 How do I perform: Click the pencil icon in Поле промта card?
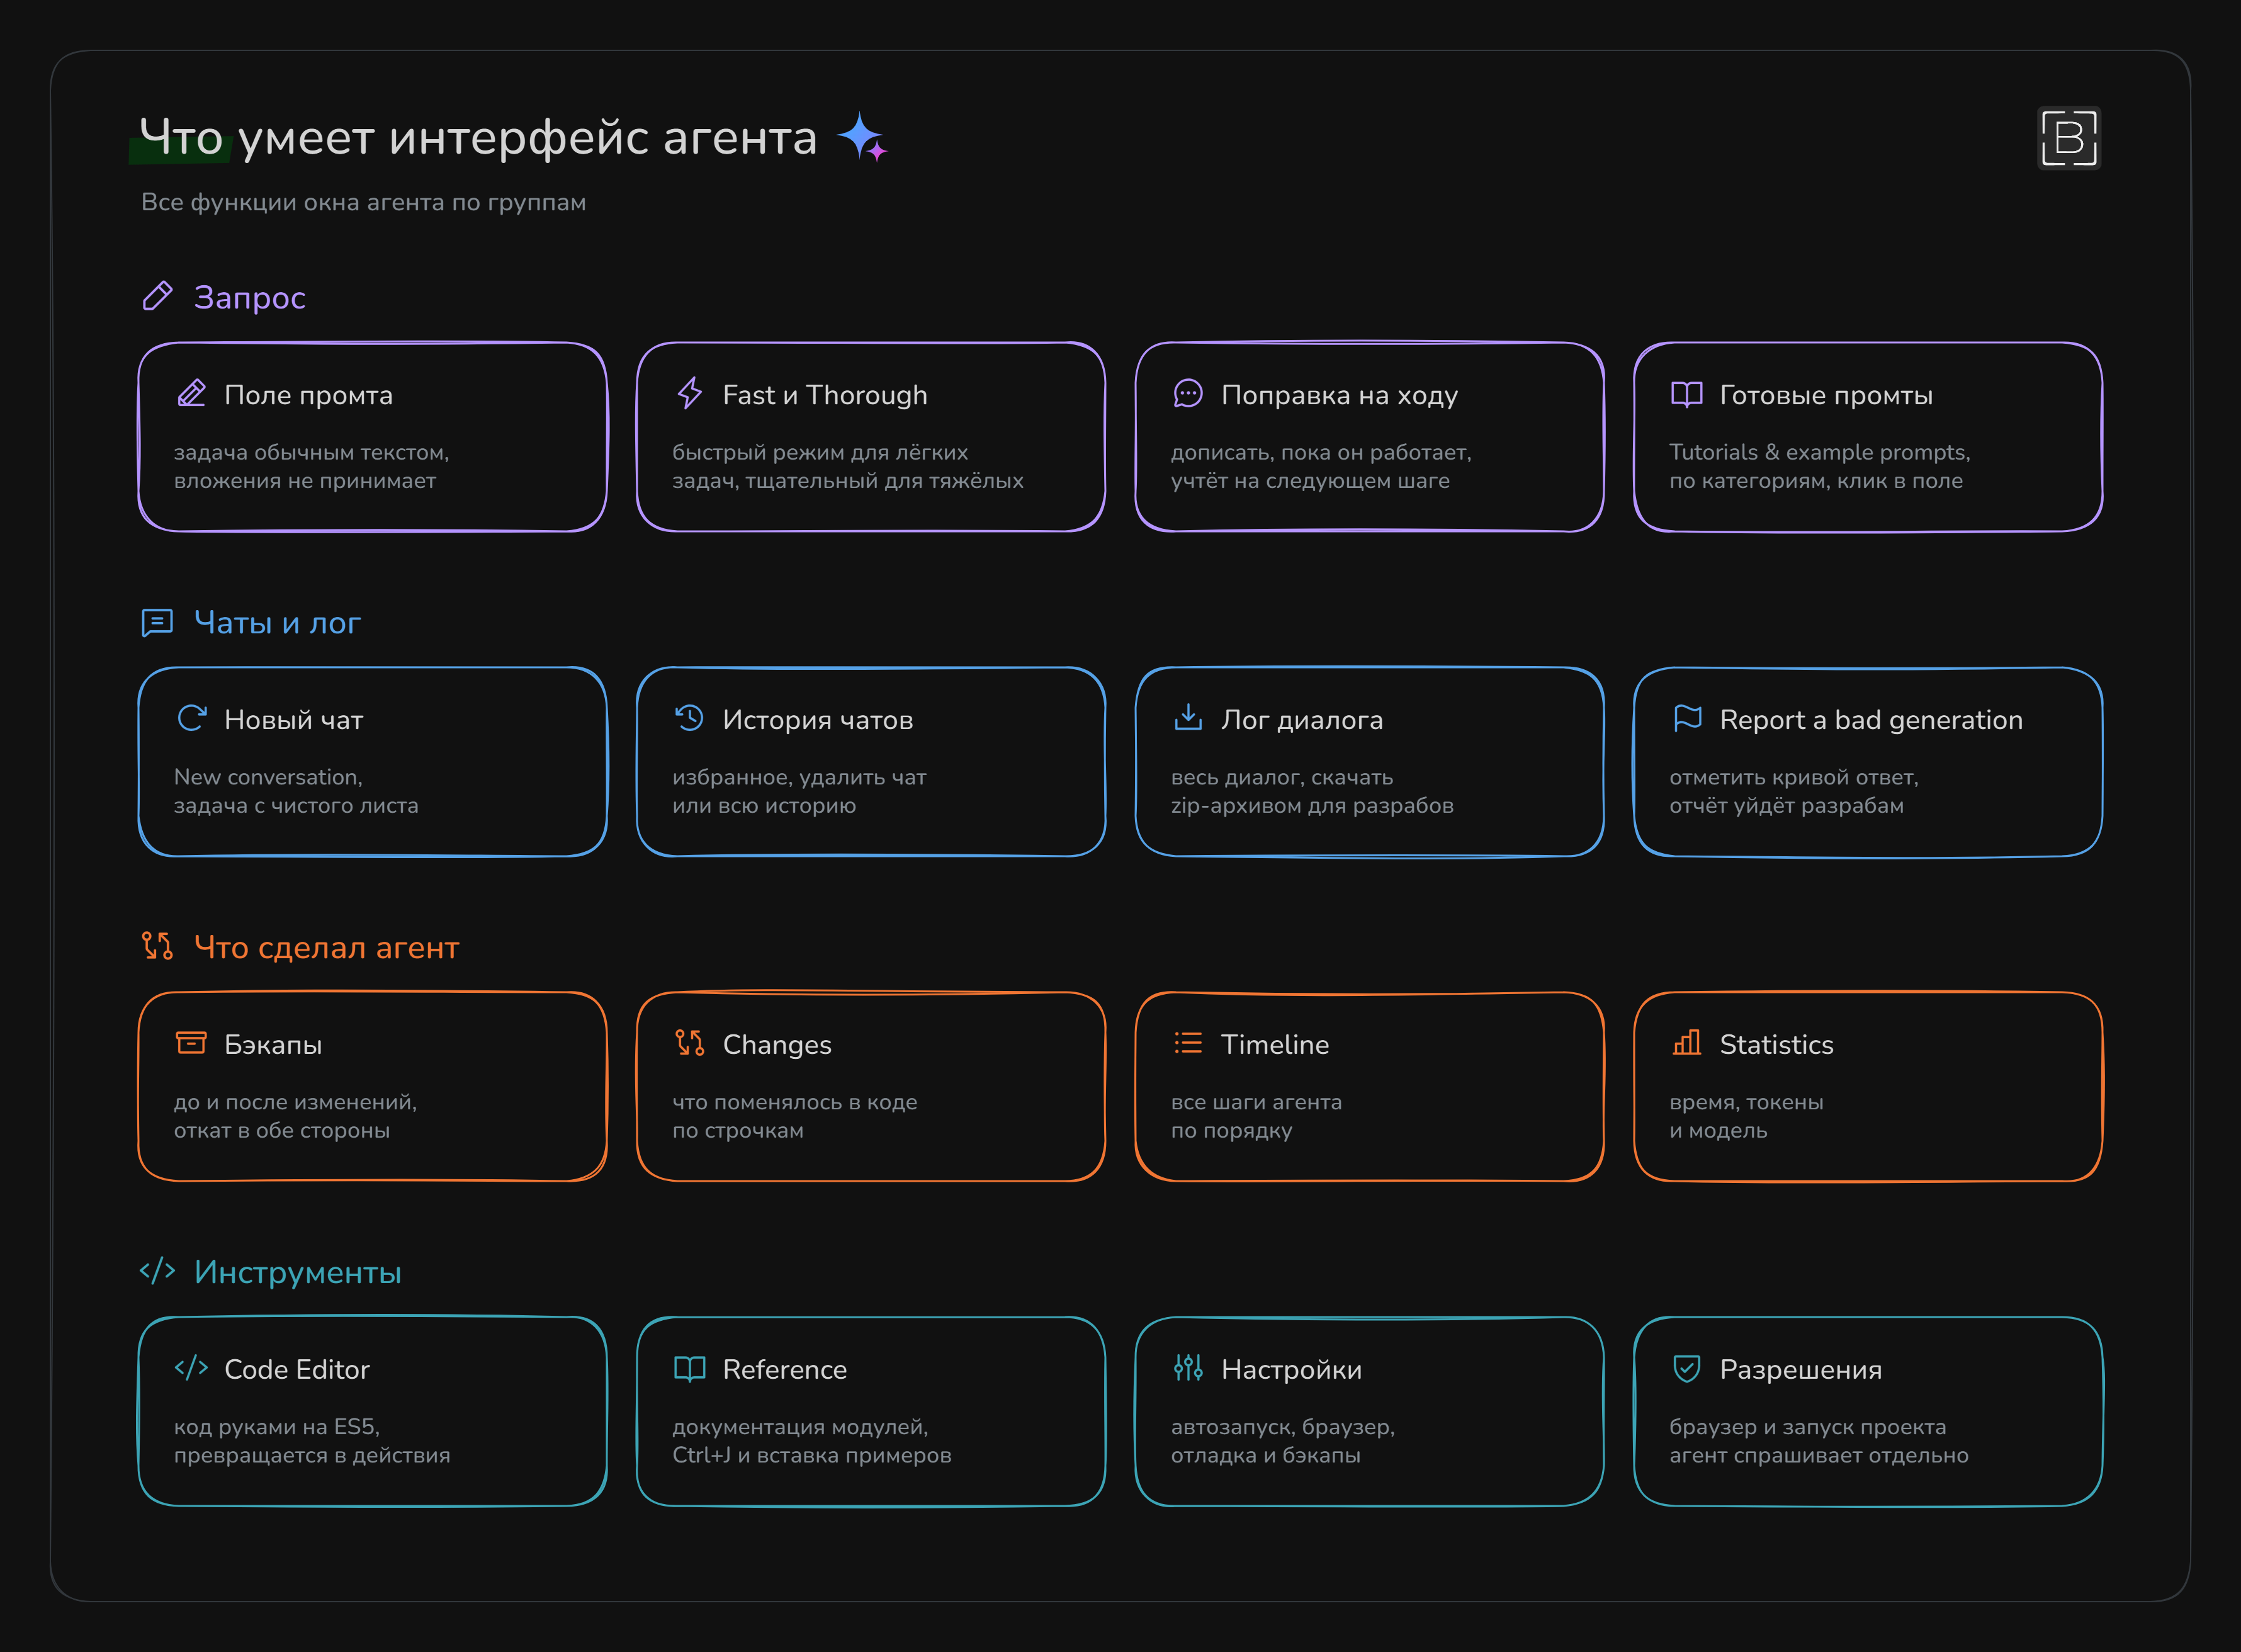coord(191,394)
